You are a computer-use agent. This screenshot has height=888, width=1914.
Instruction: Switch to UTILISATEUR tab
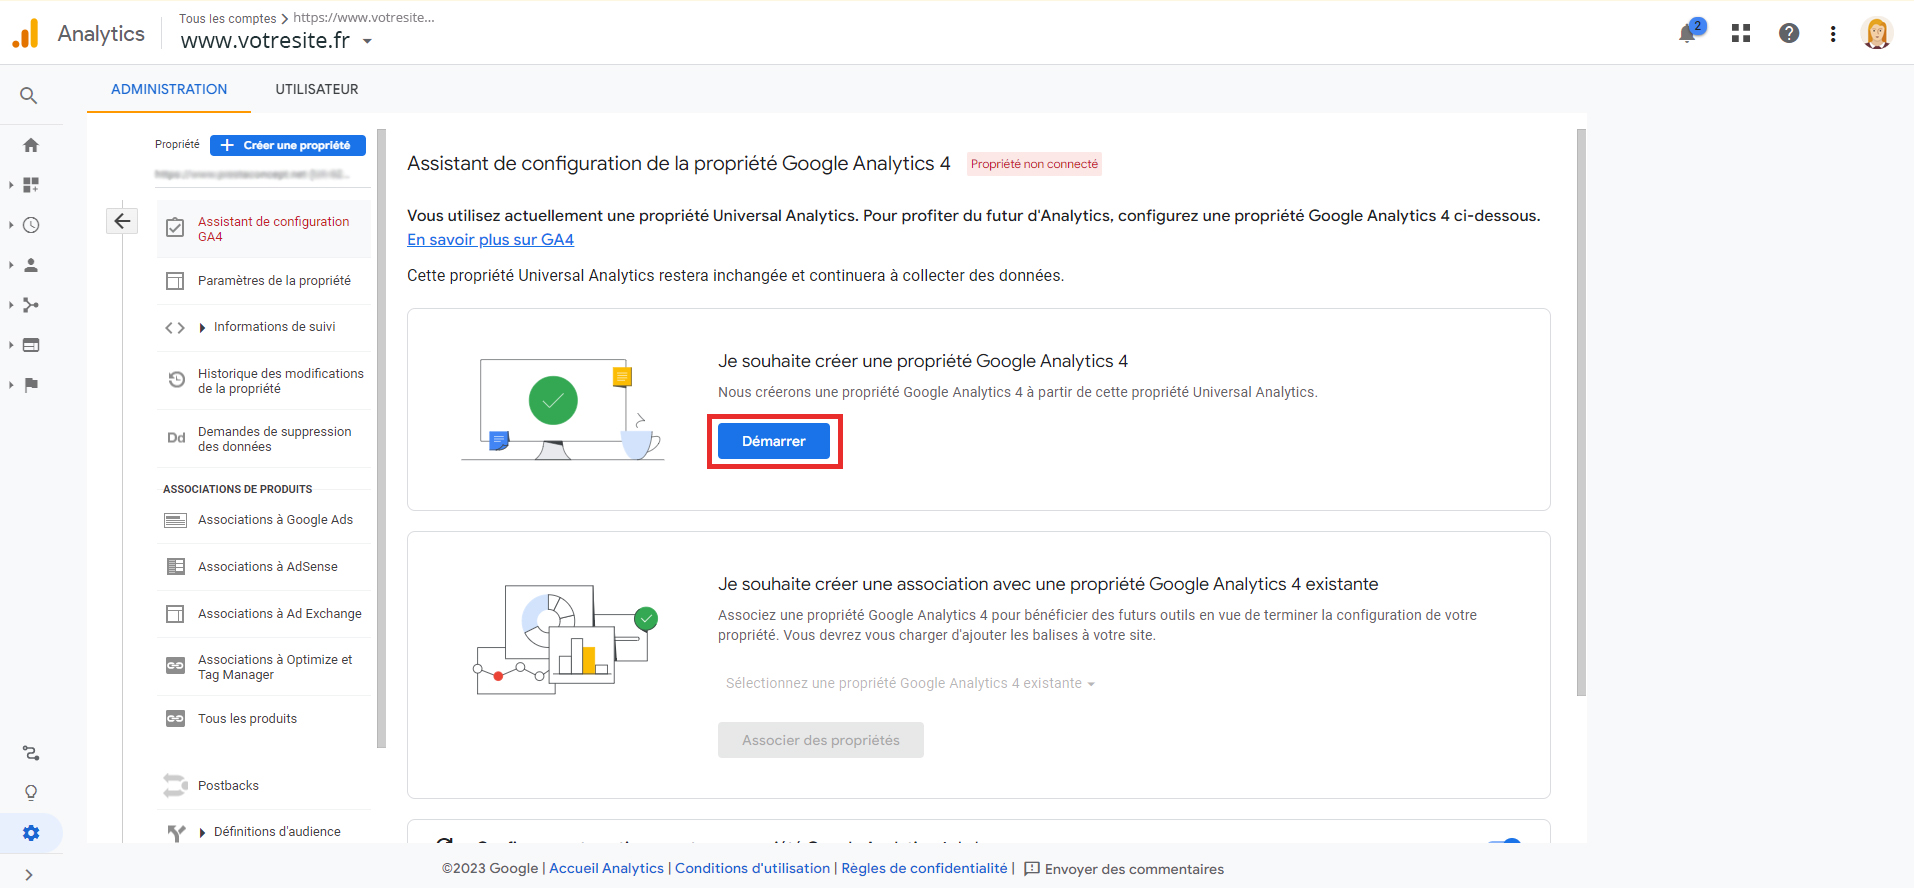[317, 89]
